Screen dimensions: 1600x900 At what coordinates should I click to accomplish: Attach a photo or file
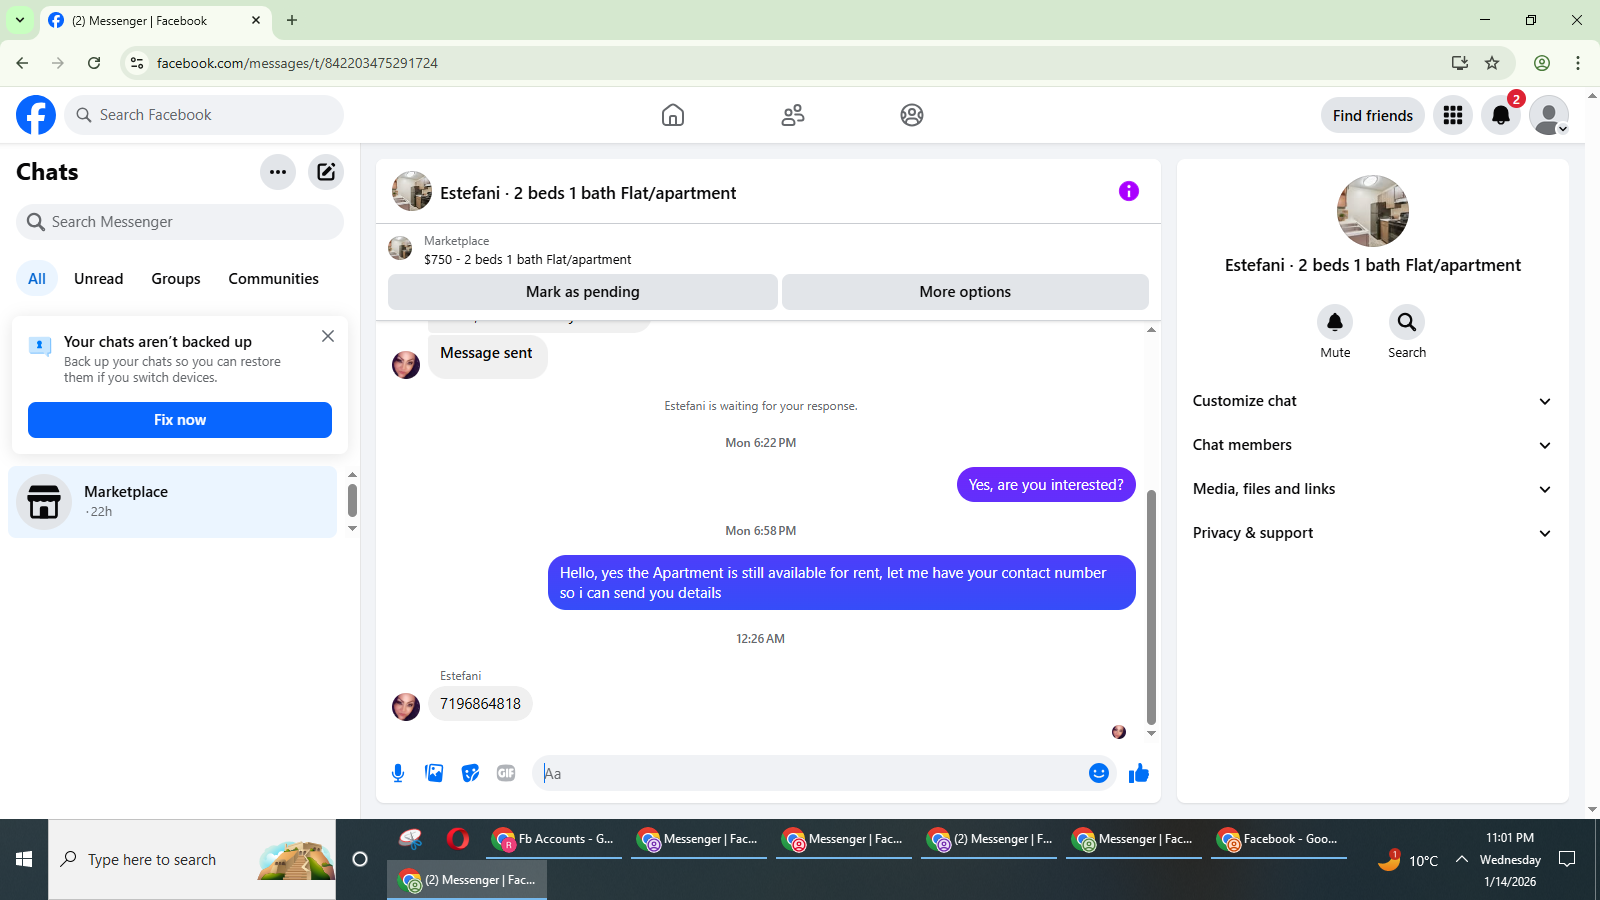(x=434, y=773)
